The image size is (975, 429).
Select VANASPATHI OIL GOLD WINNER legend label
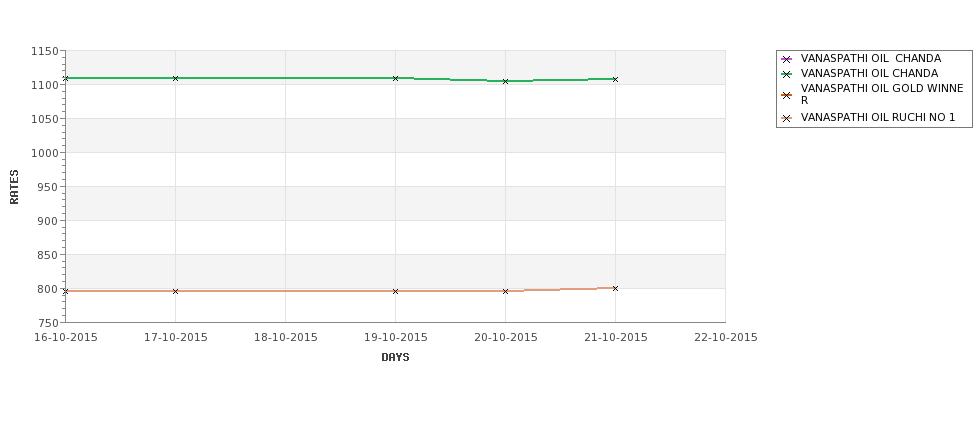point(882,95)
